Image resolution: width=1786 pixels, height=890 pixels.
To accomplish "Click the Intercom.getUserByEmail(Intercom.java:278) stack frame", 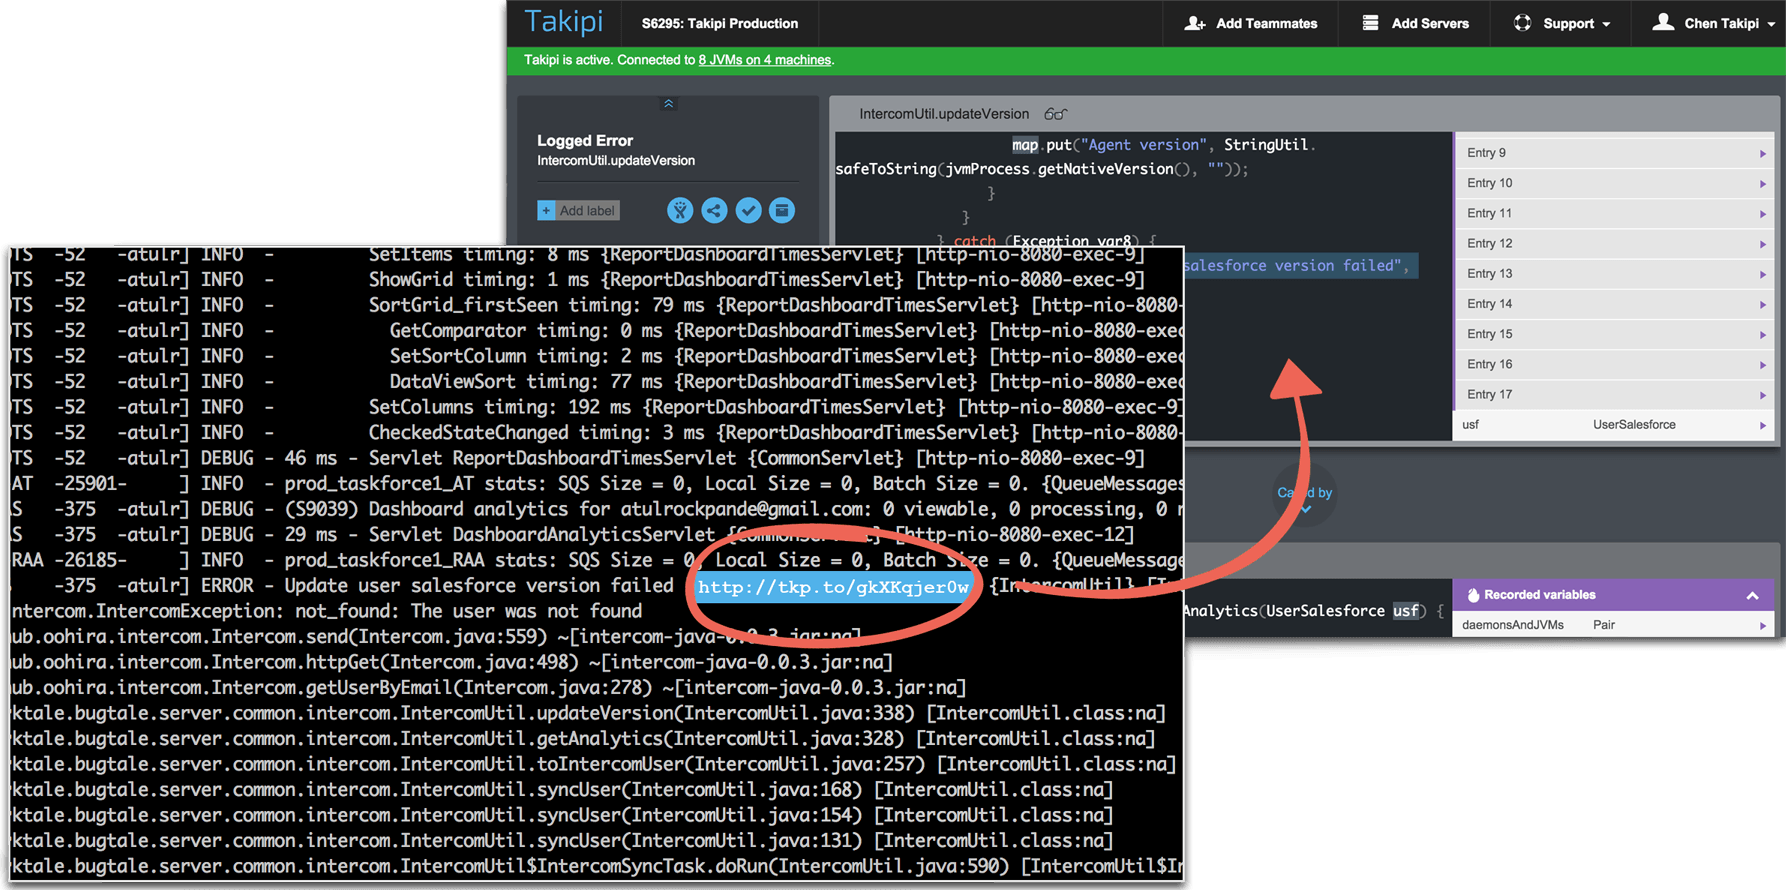I will tap(488, 687).
